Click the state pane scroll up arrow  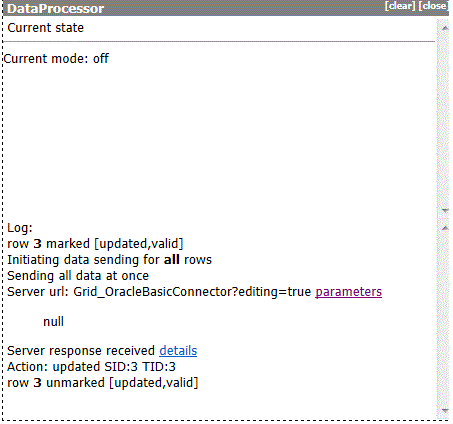click(x=445, y=28)
